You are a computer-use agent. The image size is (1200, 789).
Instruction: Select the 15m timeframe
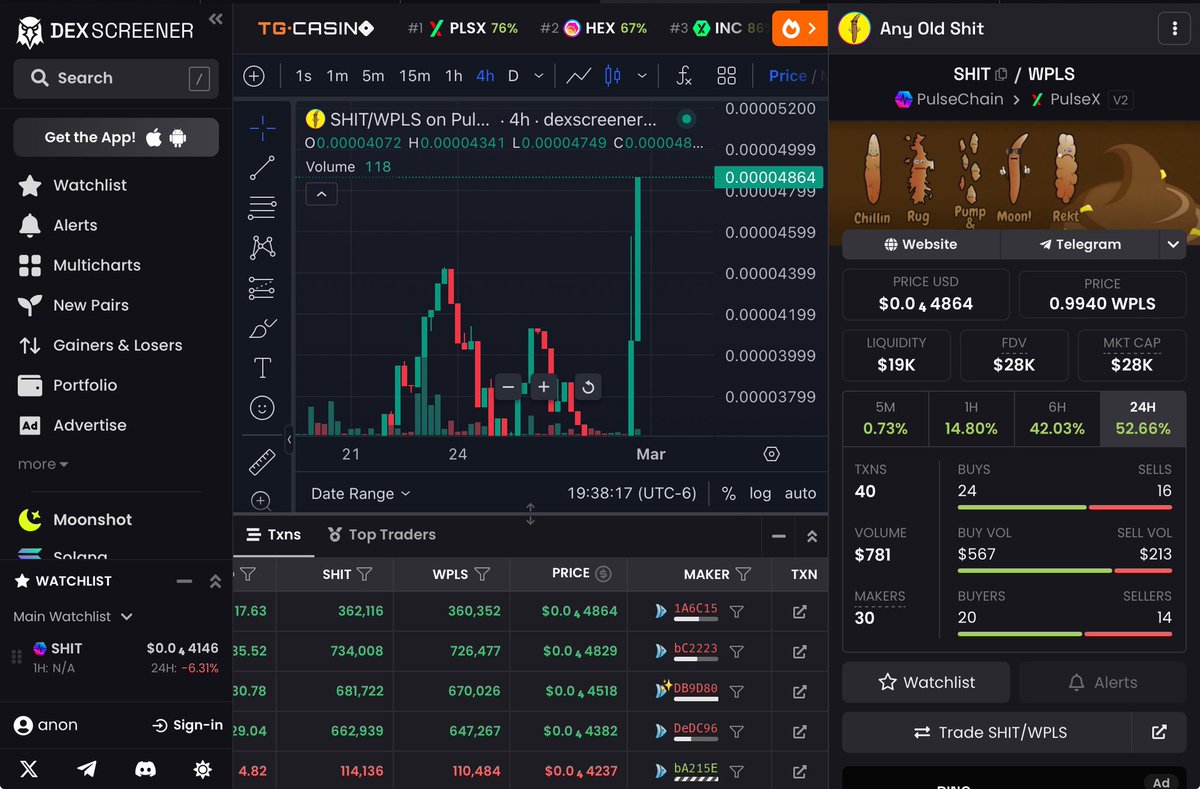(x=415, y=76)
